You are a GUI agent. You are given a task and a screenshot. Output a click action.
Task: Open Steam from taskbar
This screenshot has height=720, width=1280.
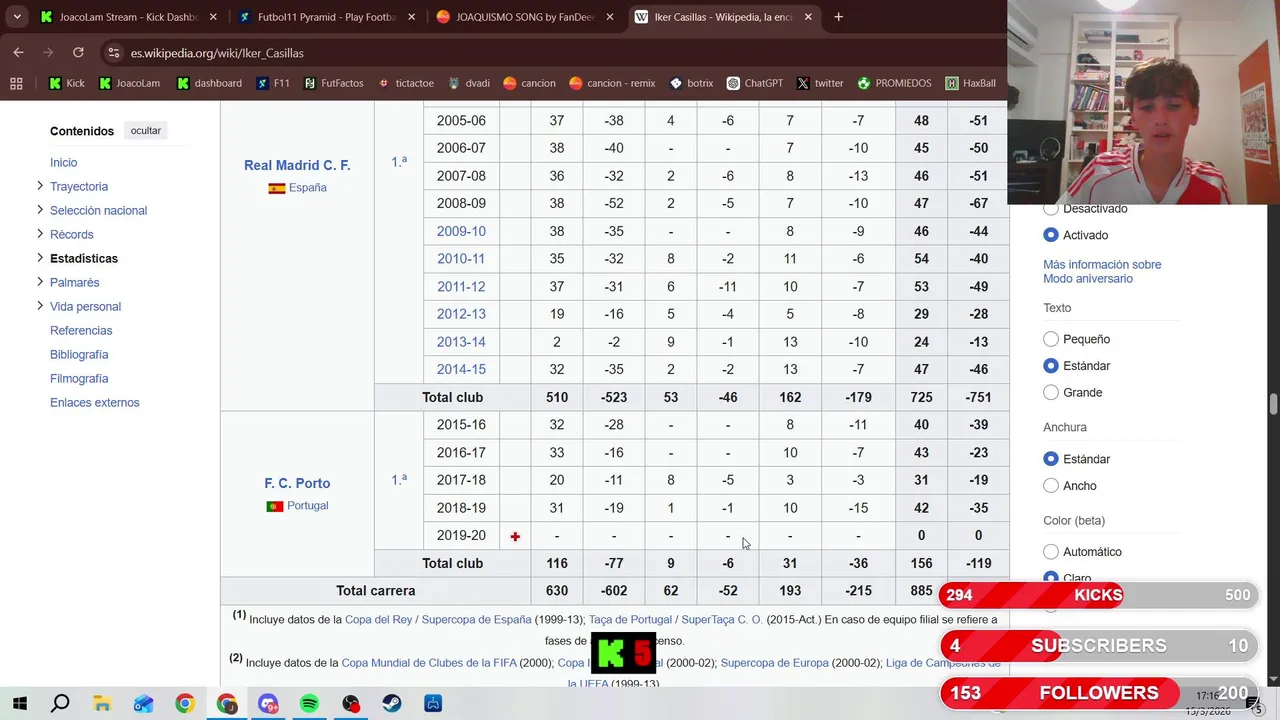[392, 703]
